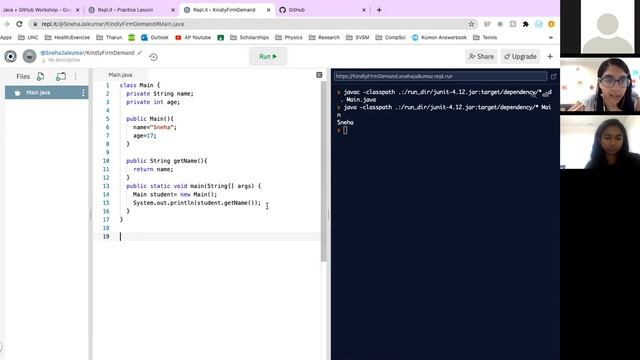The height and width of the screenshot is (360, 640).
Task: Open the Tennis bookmarks folder
Action: pos(485,38)
